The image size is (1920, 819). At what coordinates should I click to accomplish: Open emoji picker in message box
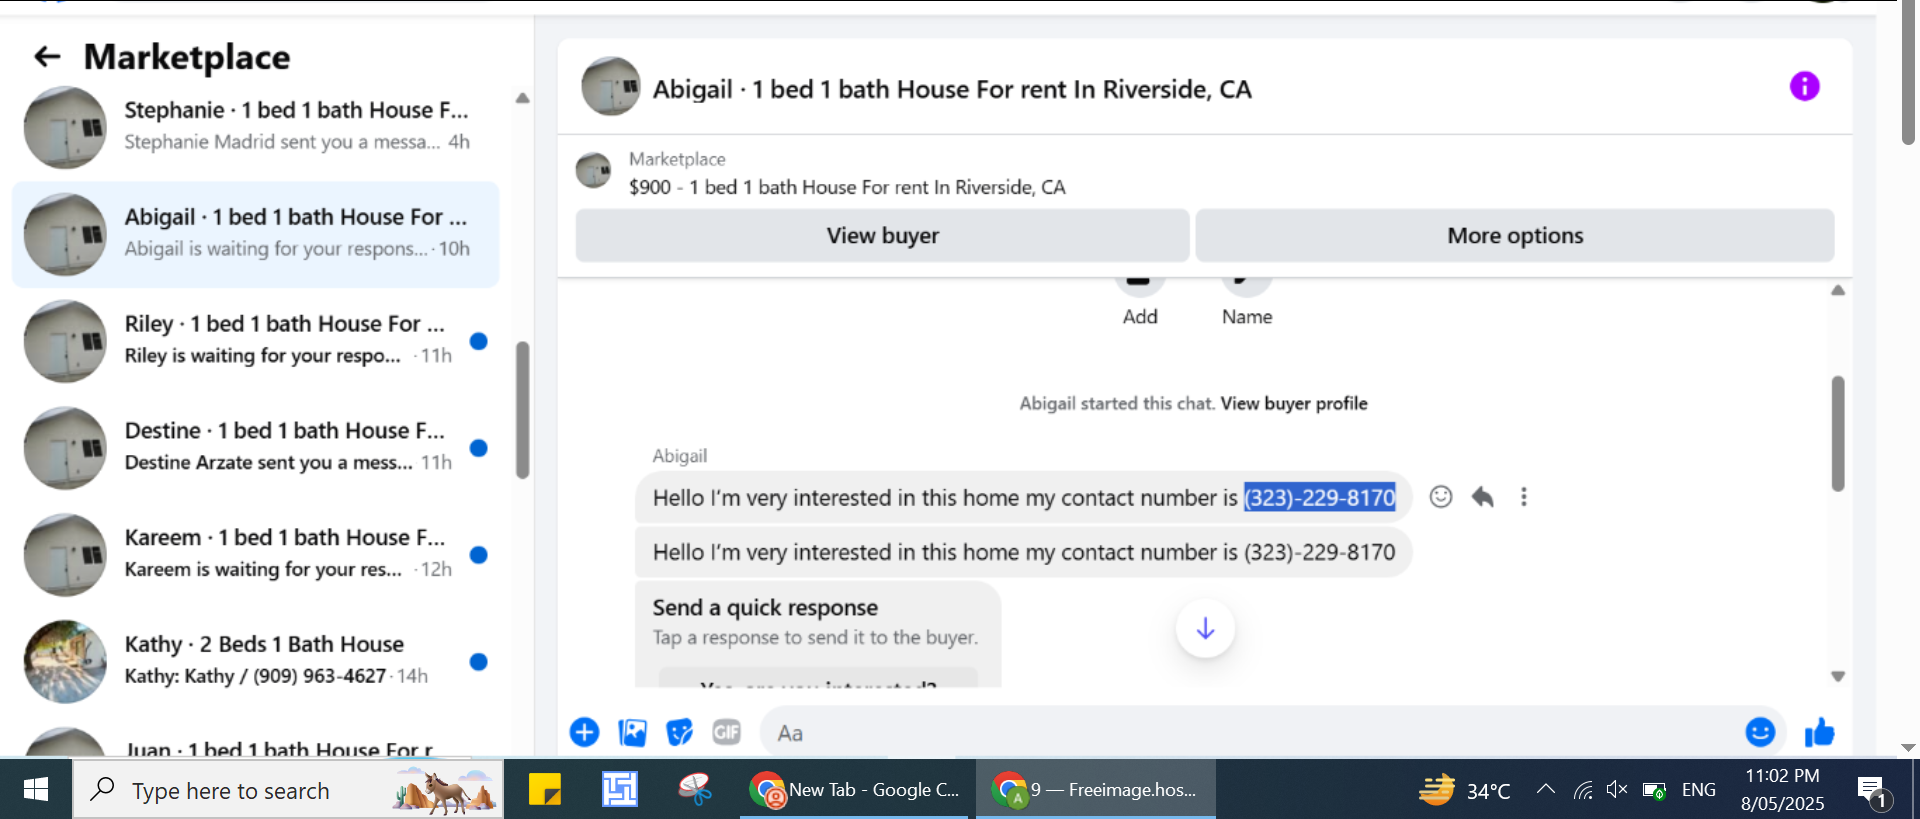[x=1760, y=733]
